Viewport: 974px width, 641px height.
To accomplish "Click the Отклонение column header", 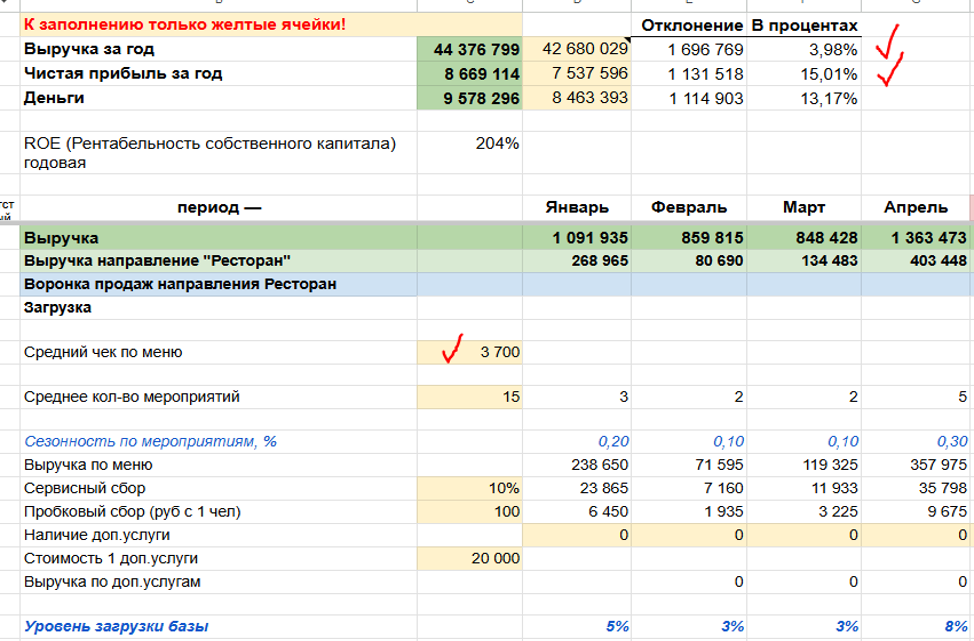I will click(691, 25).
